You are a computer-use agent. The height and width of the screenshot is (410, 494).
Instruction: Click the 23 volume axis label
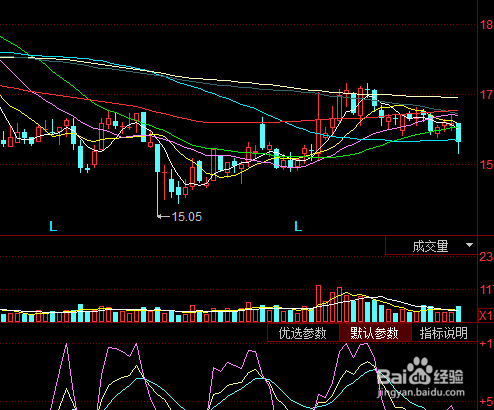486,256
